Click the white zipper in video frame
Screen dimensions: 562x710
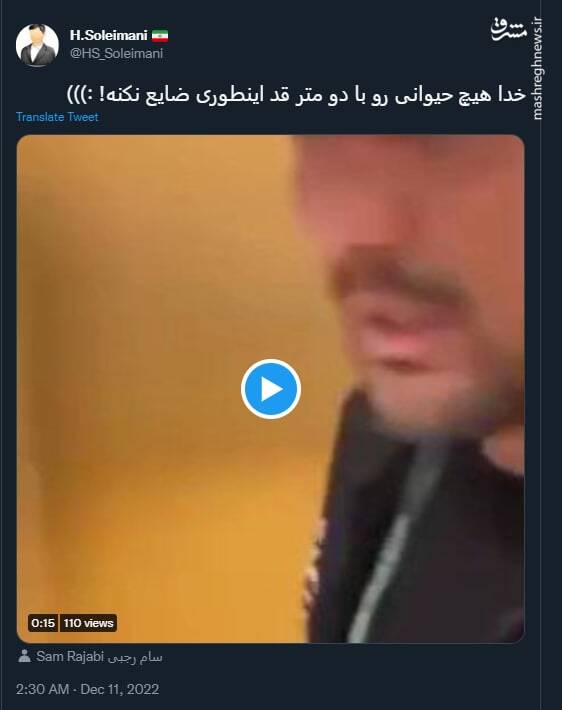tap(392, 543)
